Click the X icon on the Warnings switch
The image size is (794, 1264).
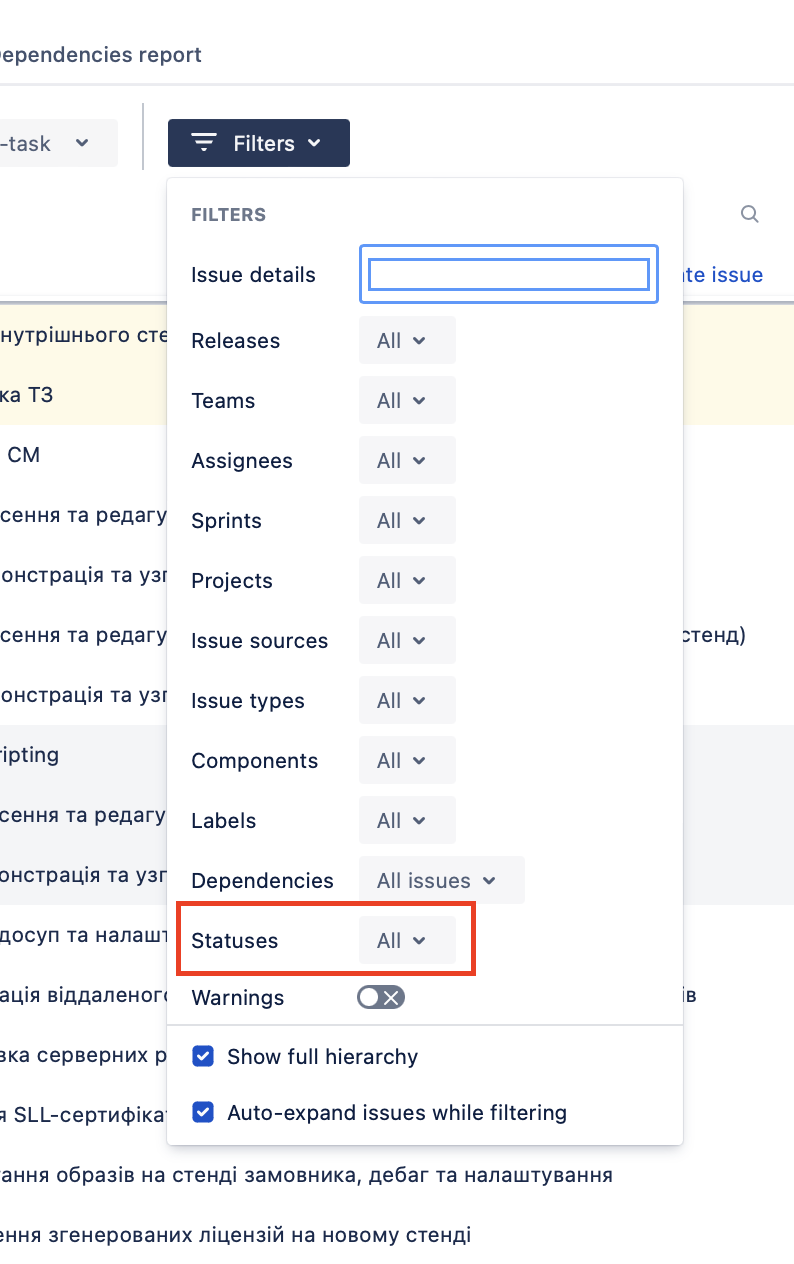point(392,997)
